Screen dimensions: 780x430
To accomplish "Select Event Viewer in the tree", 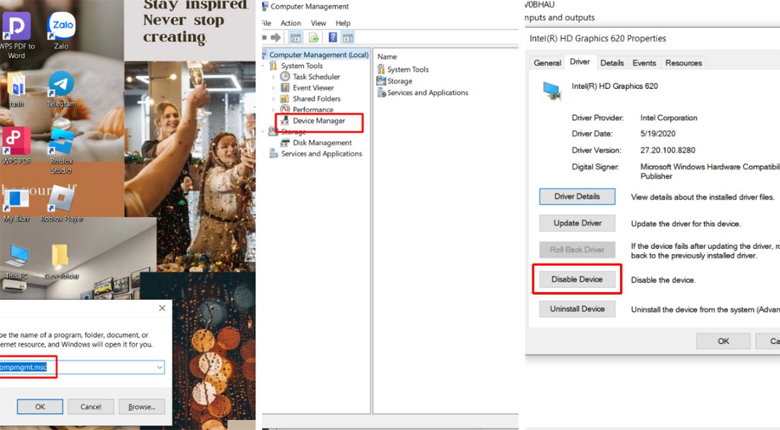I will point(313,88).
